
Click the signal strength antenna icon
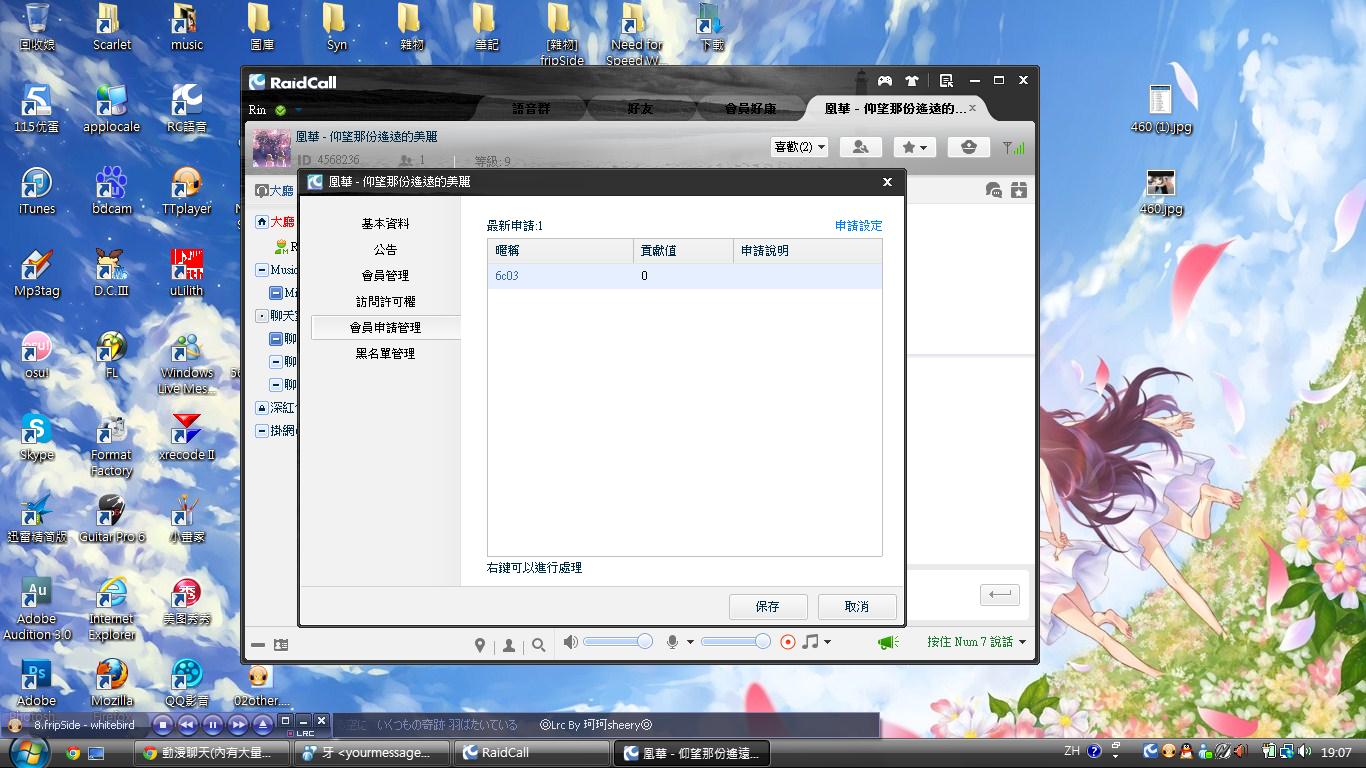(x=1013, y=147)
